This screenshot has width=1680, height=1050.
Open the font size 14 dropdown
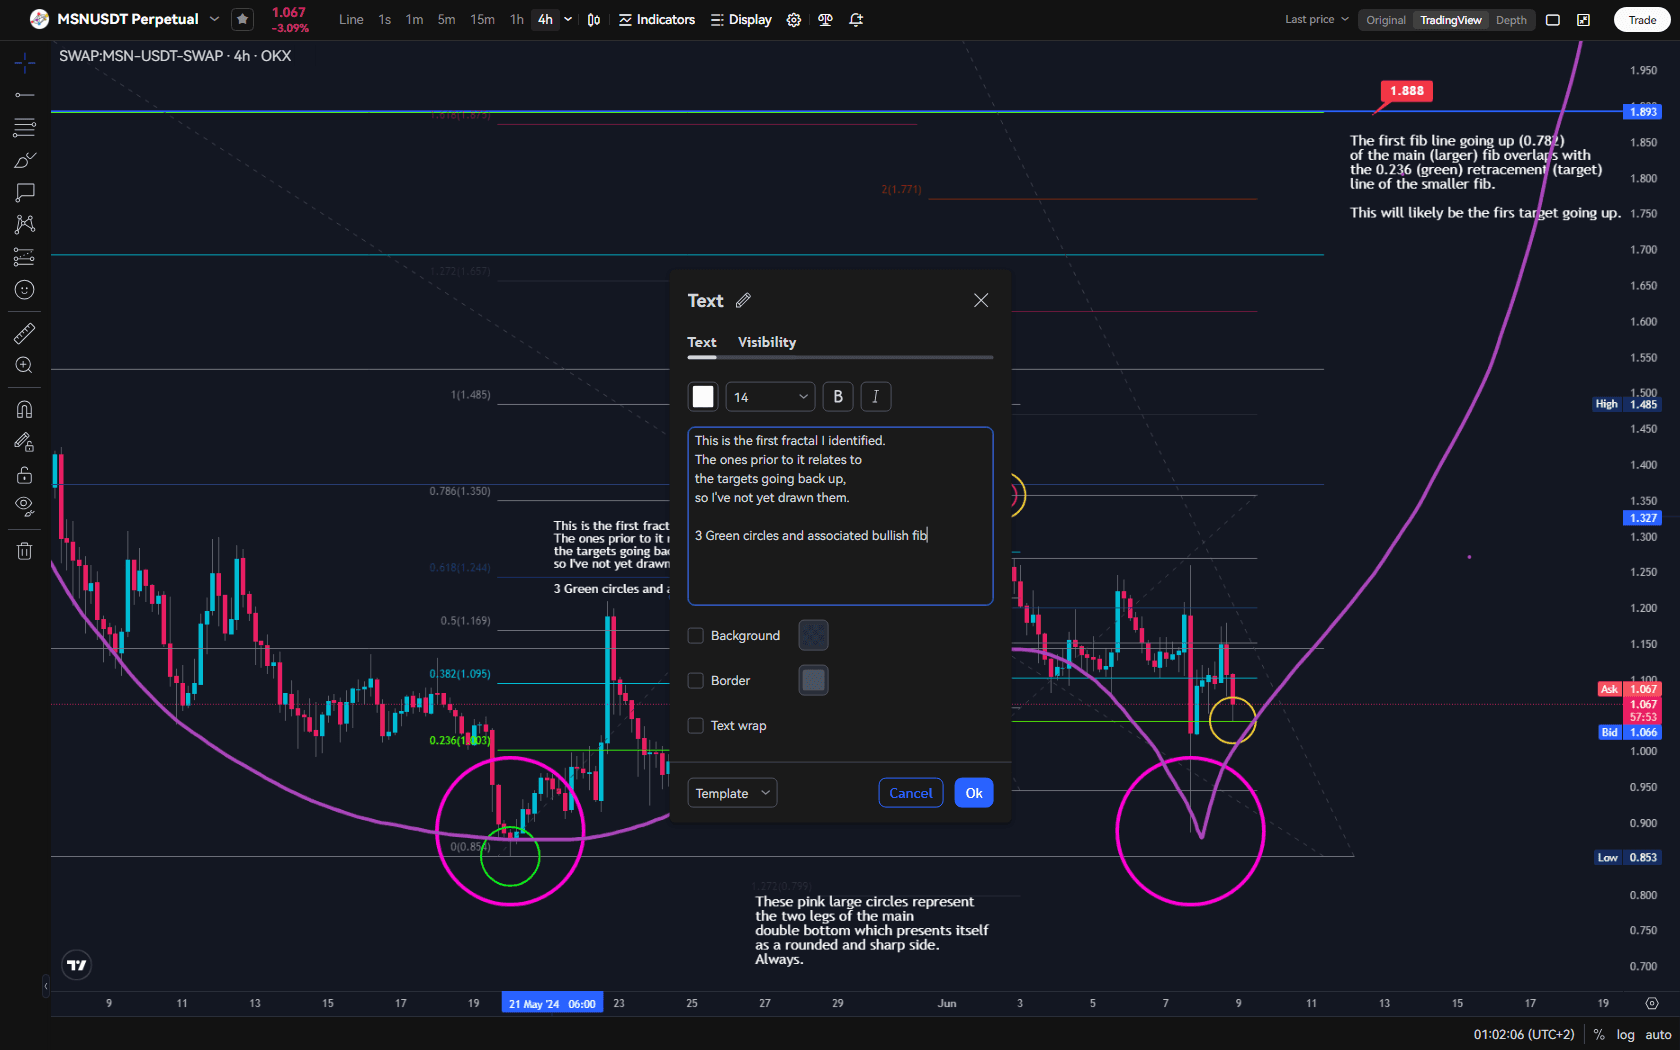coord(770,397)
